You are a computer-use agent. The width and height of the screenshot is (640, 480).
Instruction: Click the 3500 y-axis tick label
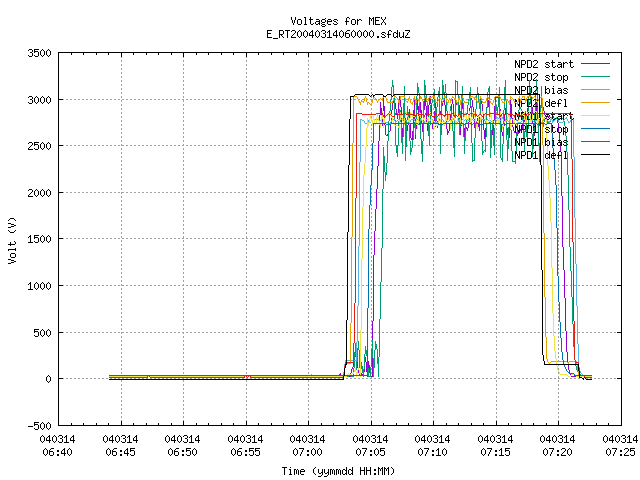(39, 53)
